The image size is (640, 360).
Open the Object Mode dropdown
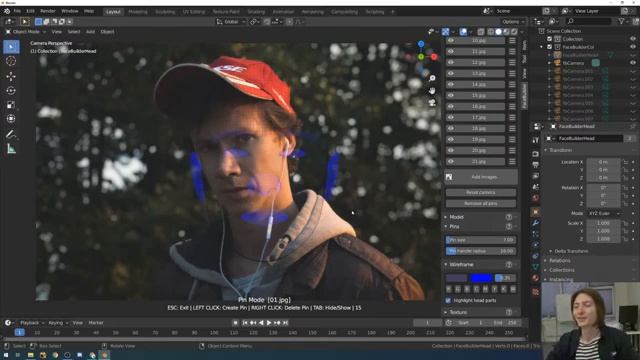26,32
